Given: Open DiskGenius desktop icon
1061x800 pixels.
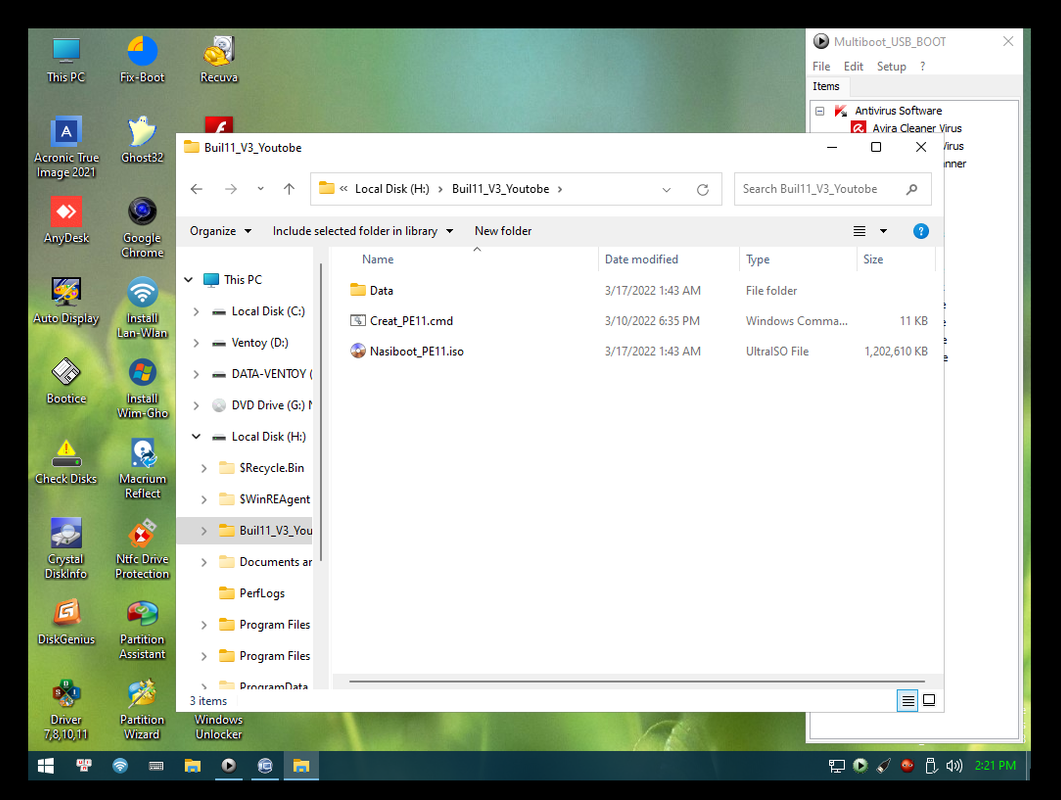Looking at the screenshot, I should [66, 622].
